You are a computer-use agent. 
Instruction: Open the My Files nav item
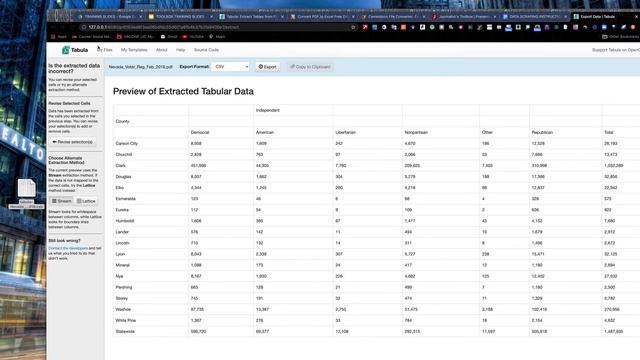105,50
